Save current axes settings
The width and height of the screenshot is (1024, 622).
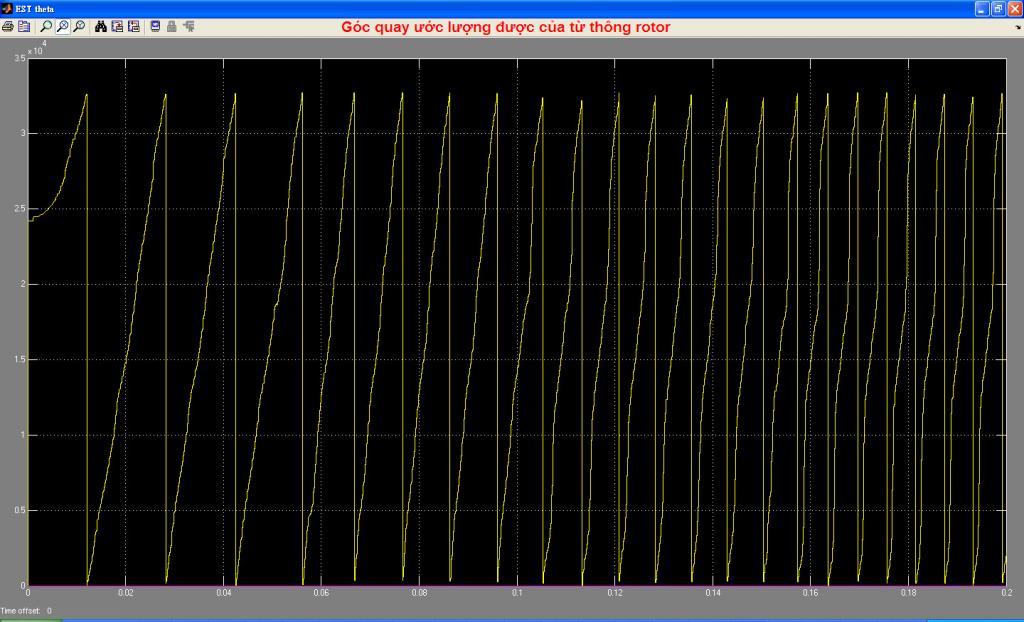coord(117,27)
